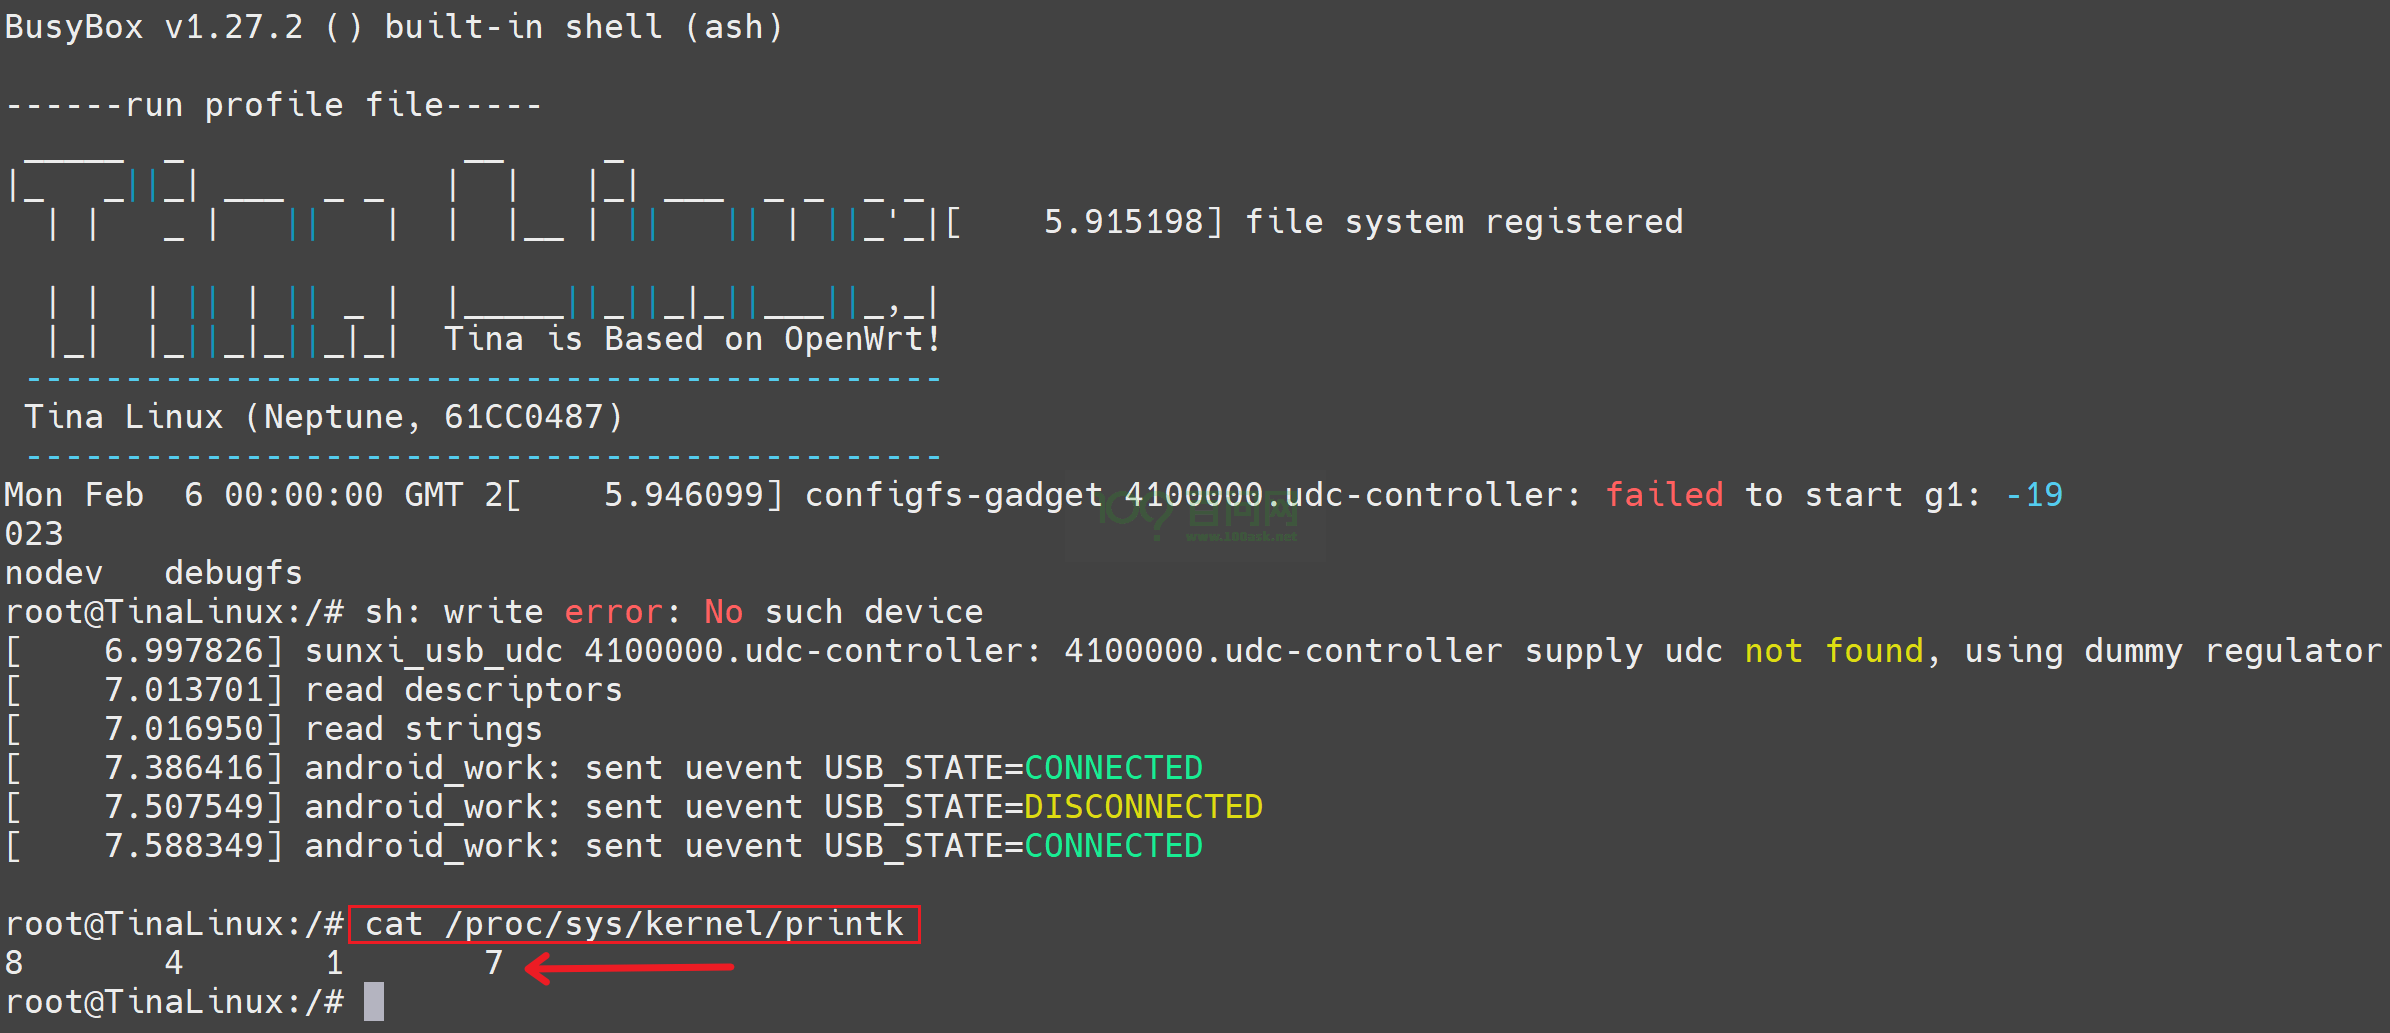Click the "debugfs" text
The height and width of the screenshot is (1033, 2390).
point(233,573)
